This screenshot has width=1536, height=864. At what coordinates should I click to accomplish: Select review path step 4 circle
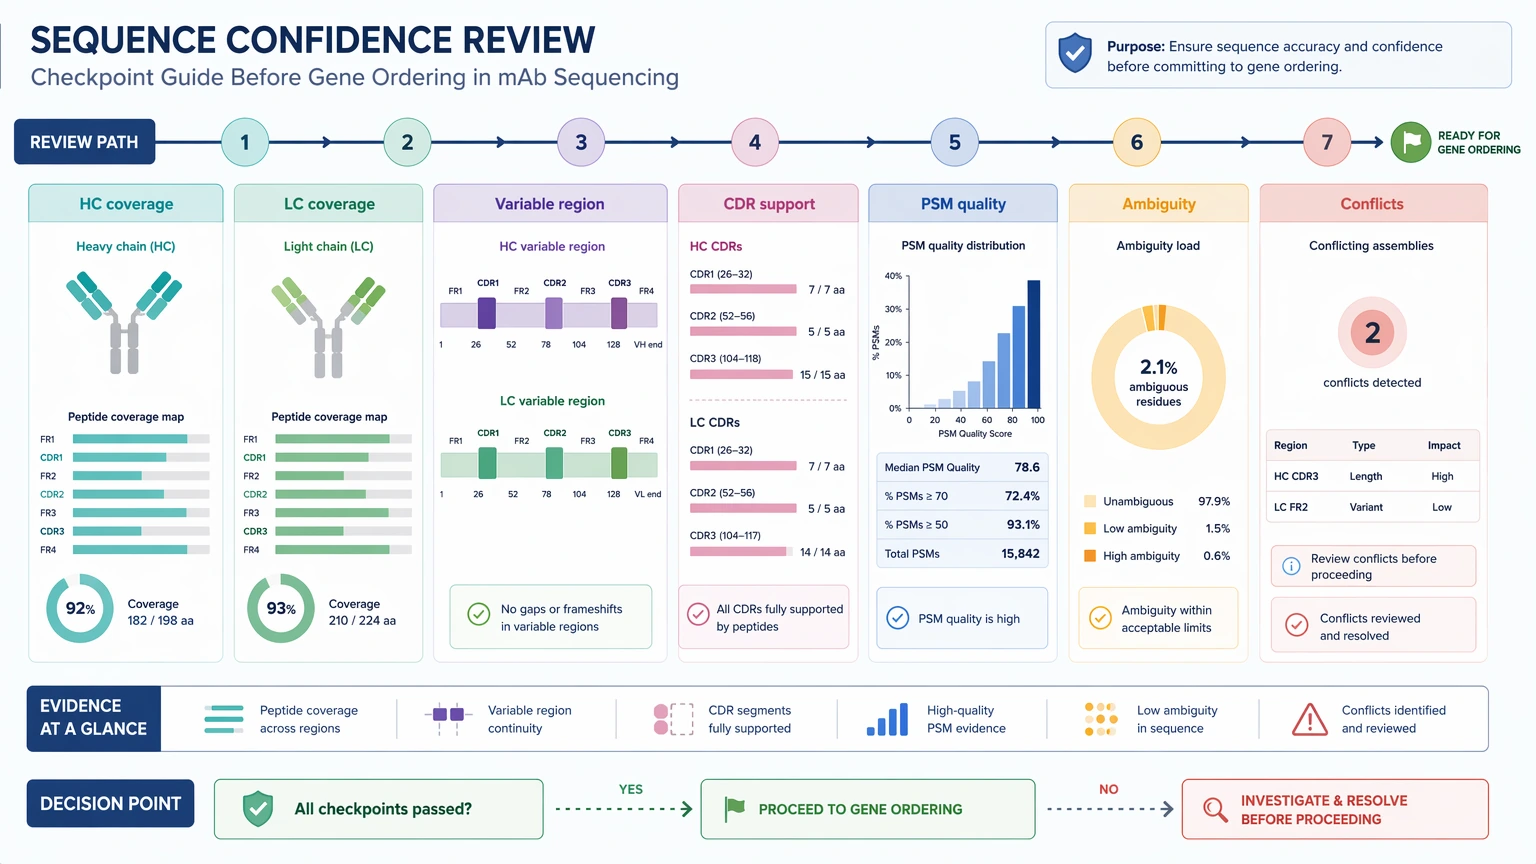(755, 142)
